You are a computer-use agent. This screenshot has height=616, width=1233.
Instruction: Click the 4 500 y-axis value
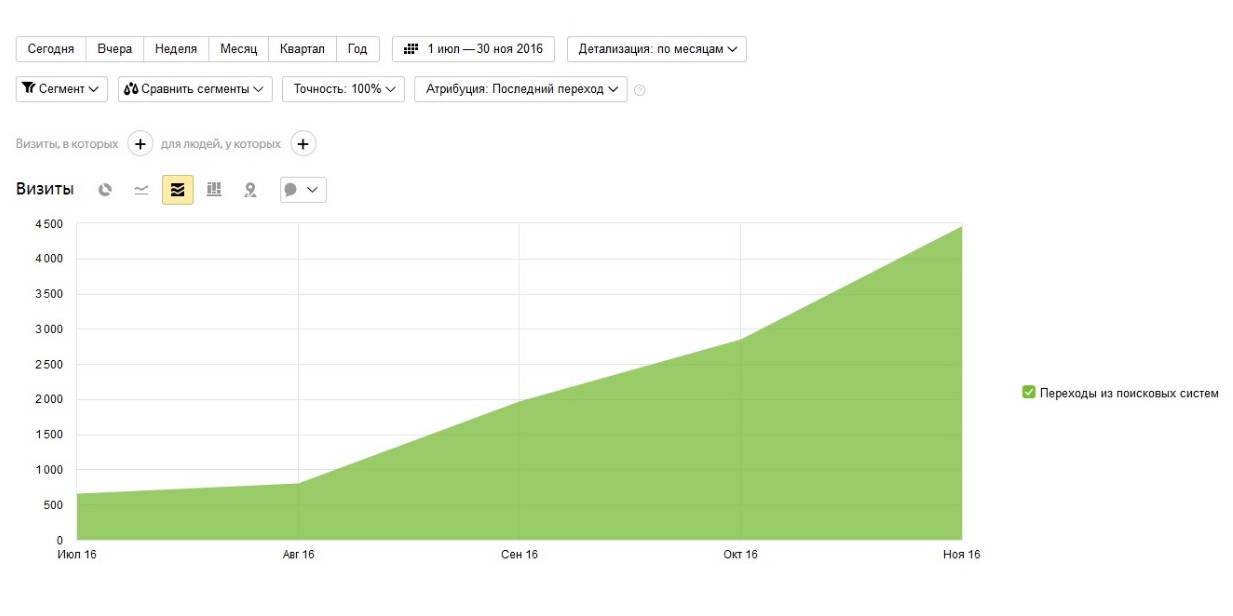pyautogui.click(x=50, y=223)
